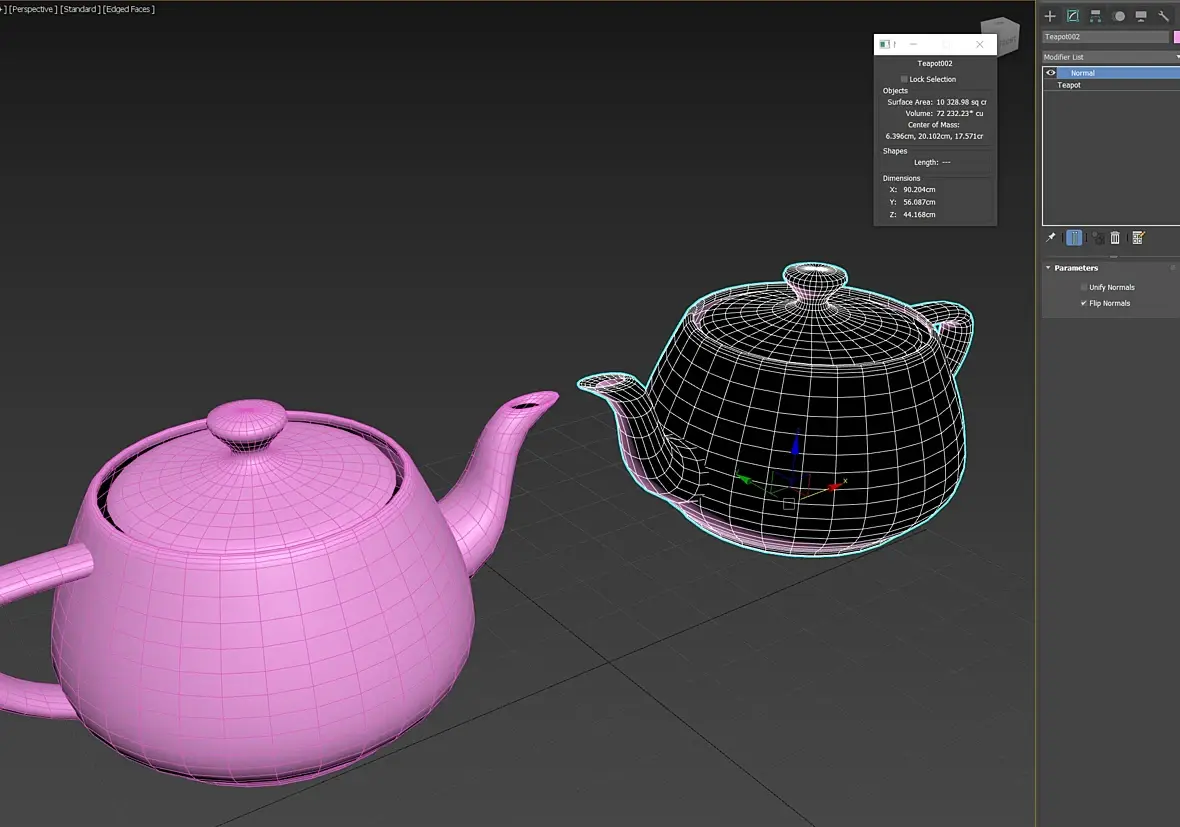The image size is (1180, 827).
Task: Open the Motion panel icon
Action: (1119, 16)
